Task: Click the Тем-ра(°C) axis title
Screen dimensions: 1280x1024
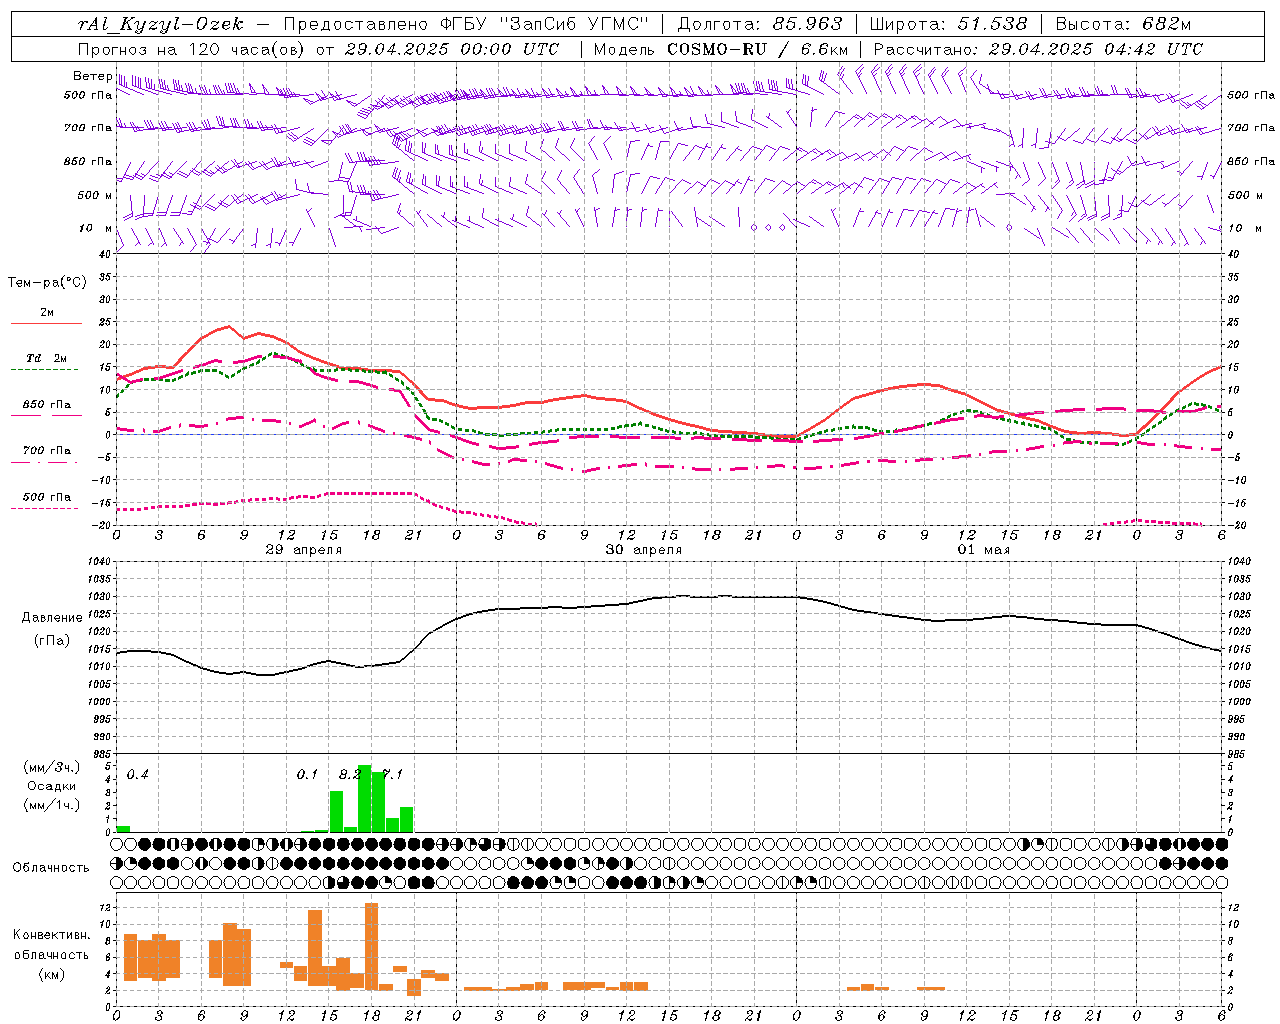Action: [x=47, y=283]
